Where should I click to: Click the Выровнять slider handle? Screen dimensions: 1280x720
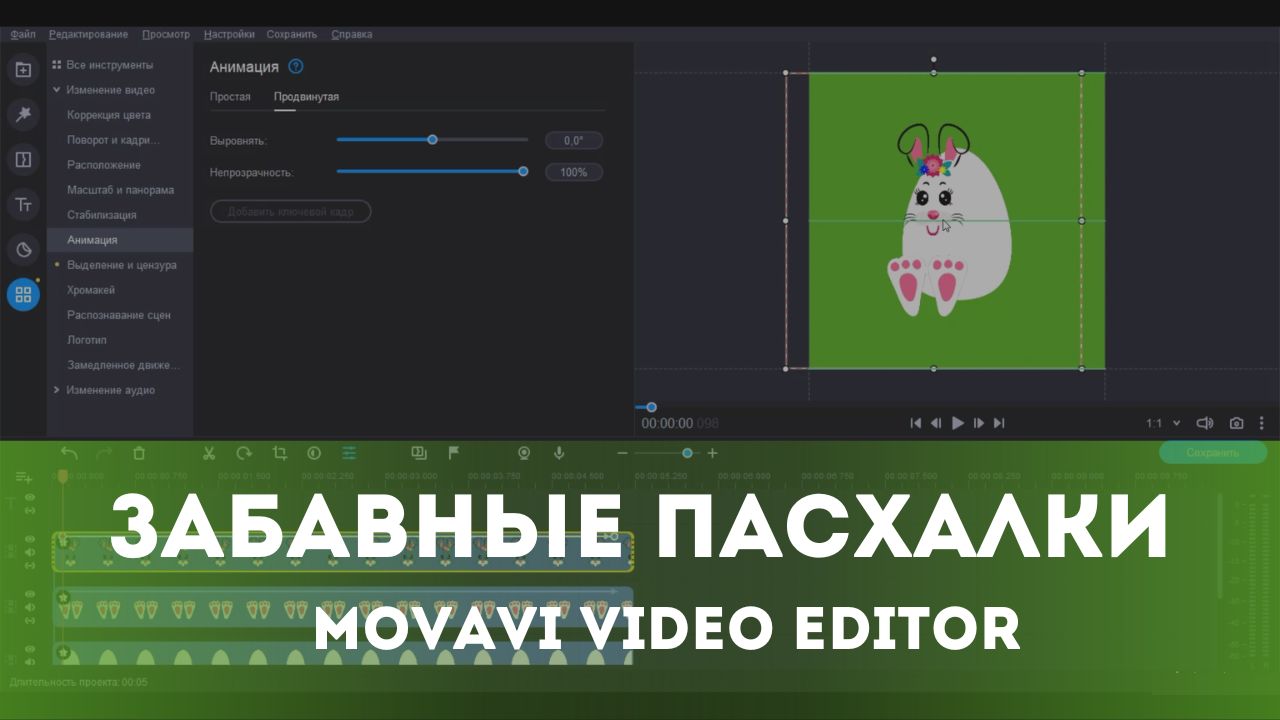432,140
